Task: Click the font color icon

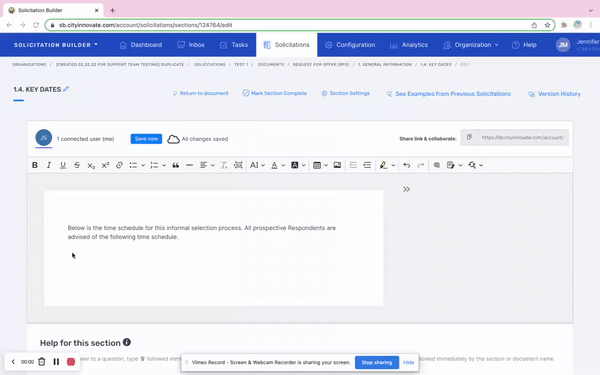Action: point(274,165)
